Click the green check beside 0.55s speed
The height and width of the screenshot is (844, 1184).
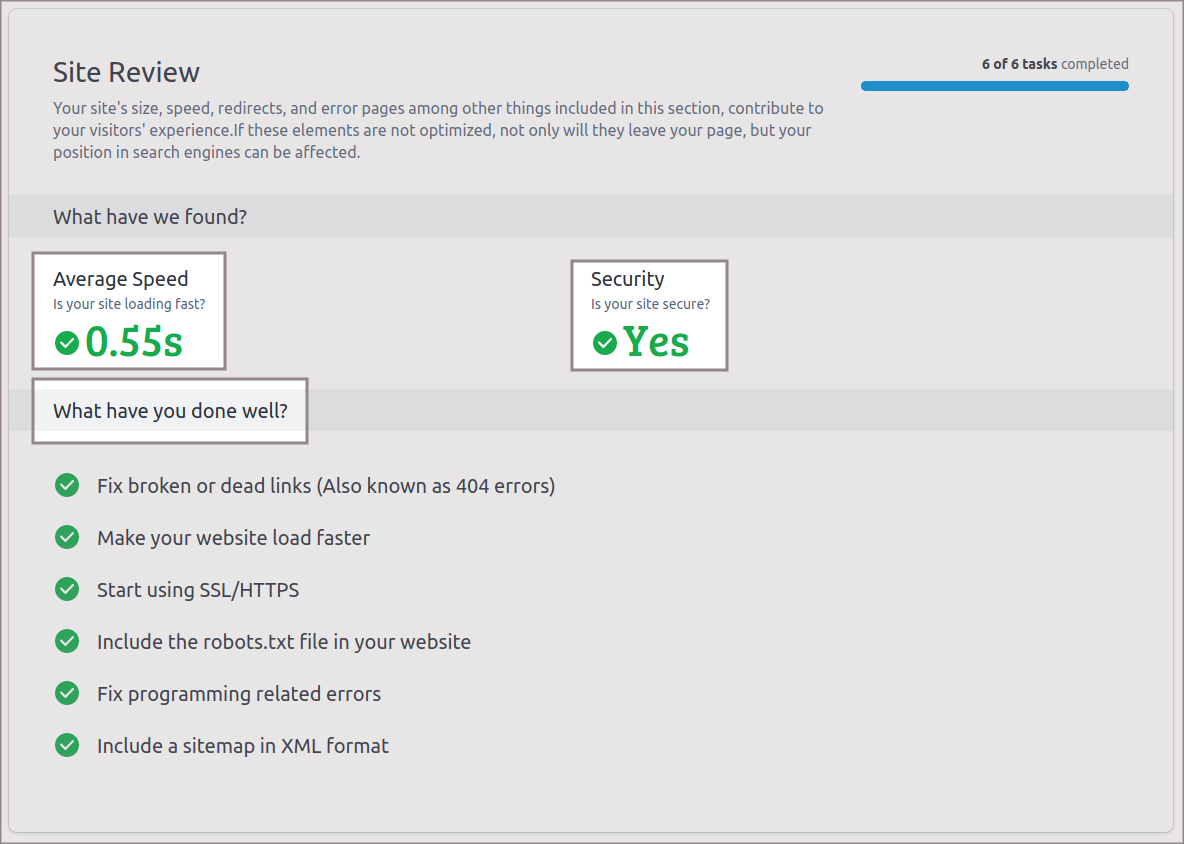click(67, 343)
